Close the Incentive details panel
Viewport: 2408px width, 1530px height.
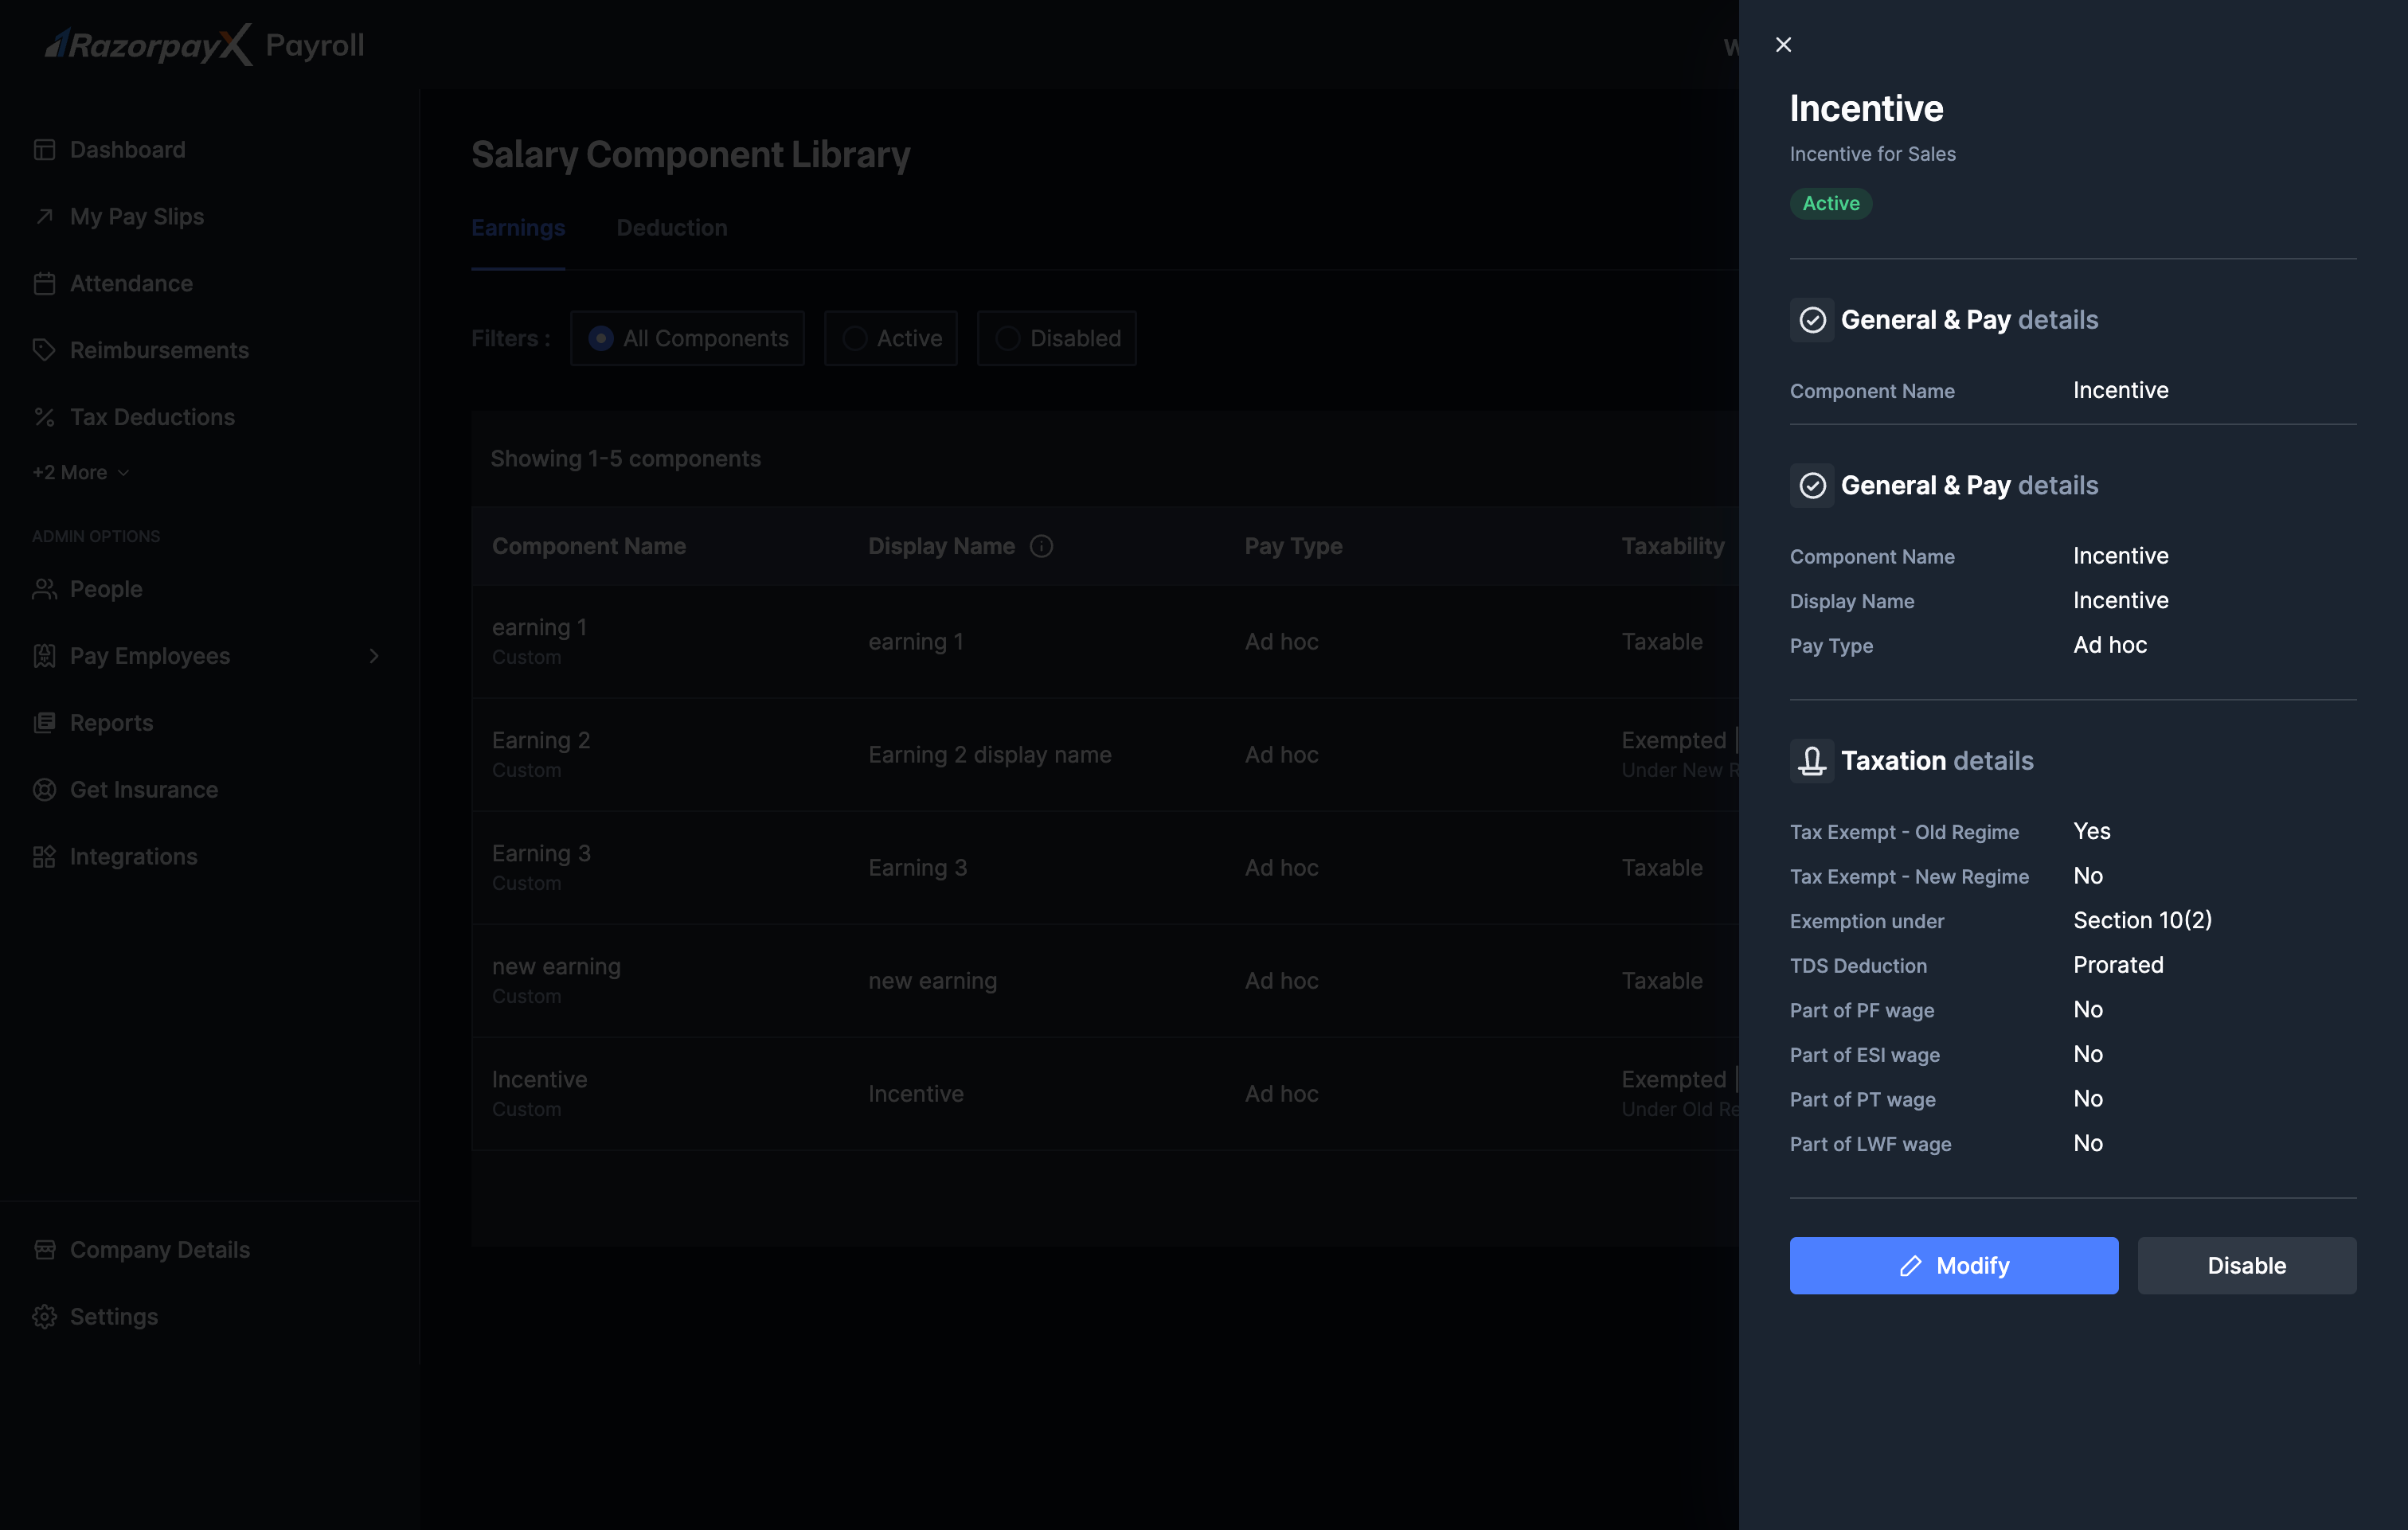click(x=1783, y=45)
